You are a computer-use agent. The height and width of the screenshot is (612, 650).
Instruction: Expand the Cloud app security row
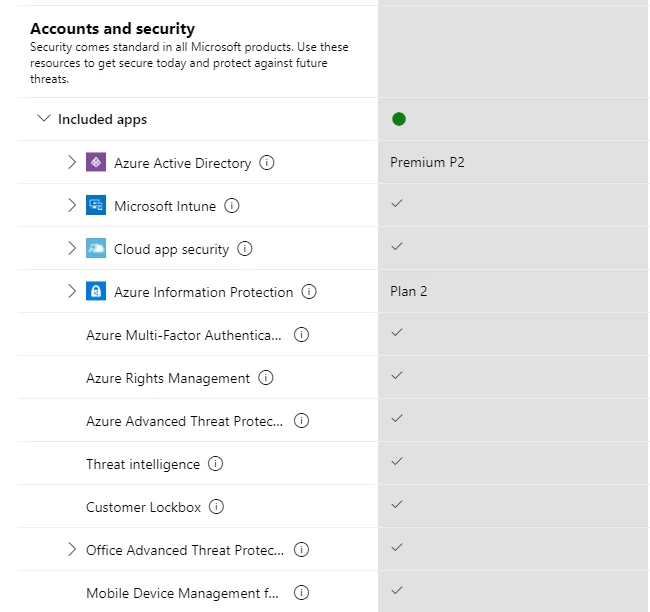72,248
